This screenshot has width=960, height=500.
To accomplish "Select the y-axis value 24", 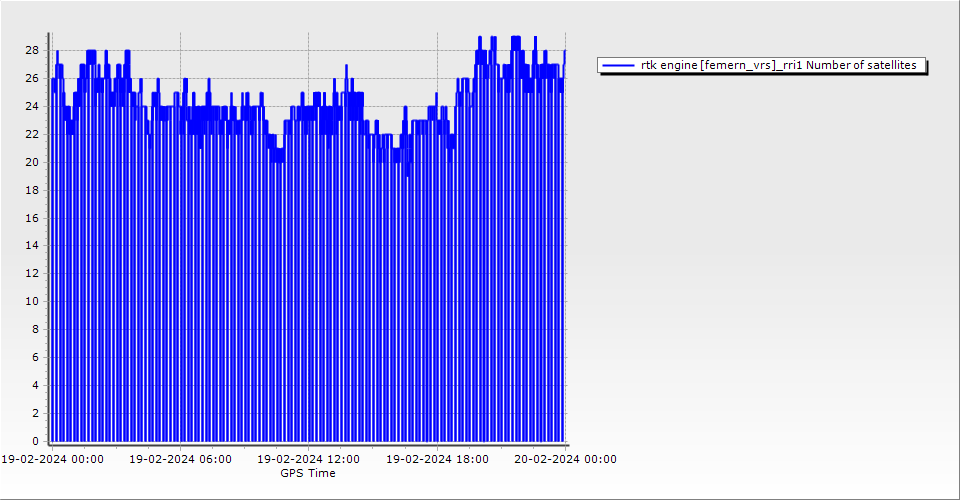I will click(x=32, y=106).
